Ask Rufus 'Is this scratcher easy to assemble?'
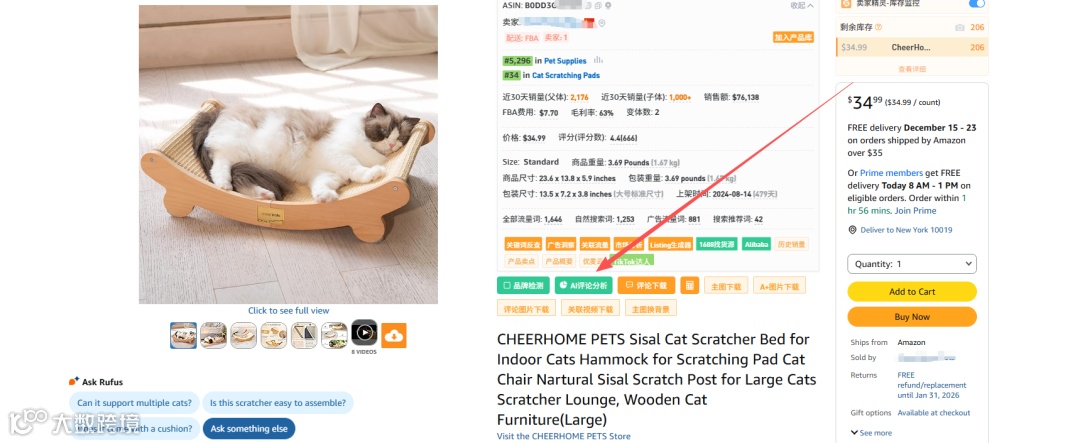The width and height of the screenshot is (1080, 443). pos(278,403)
